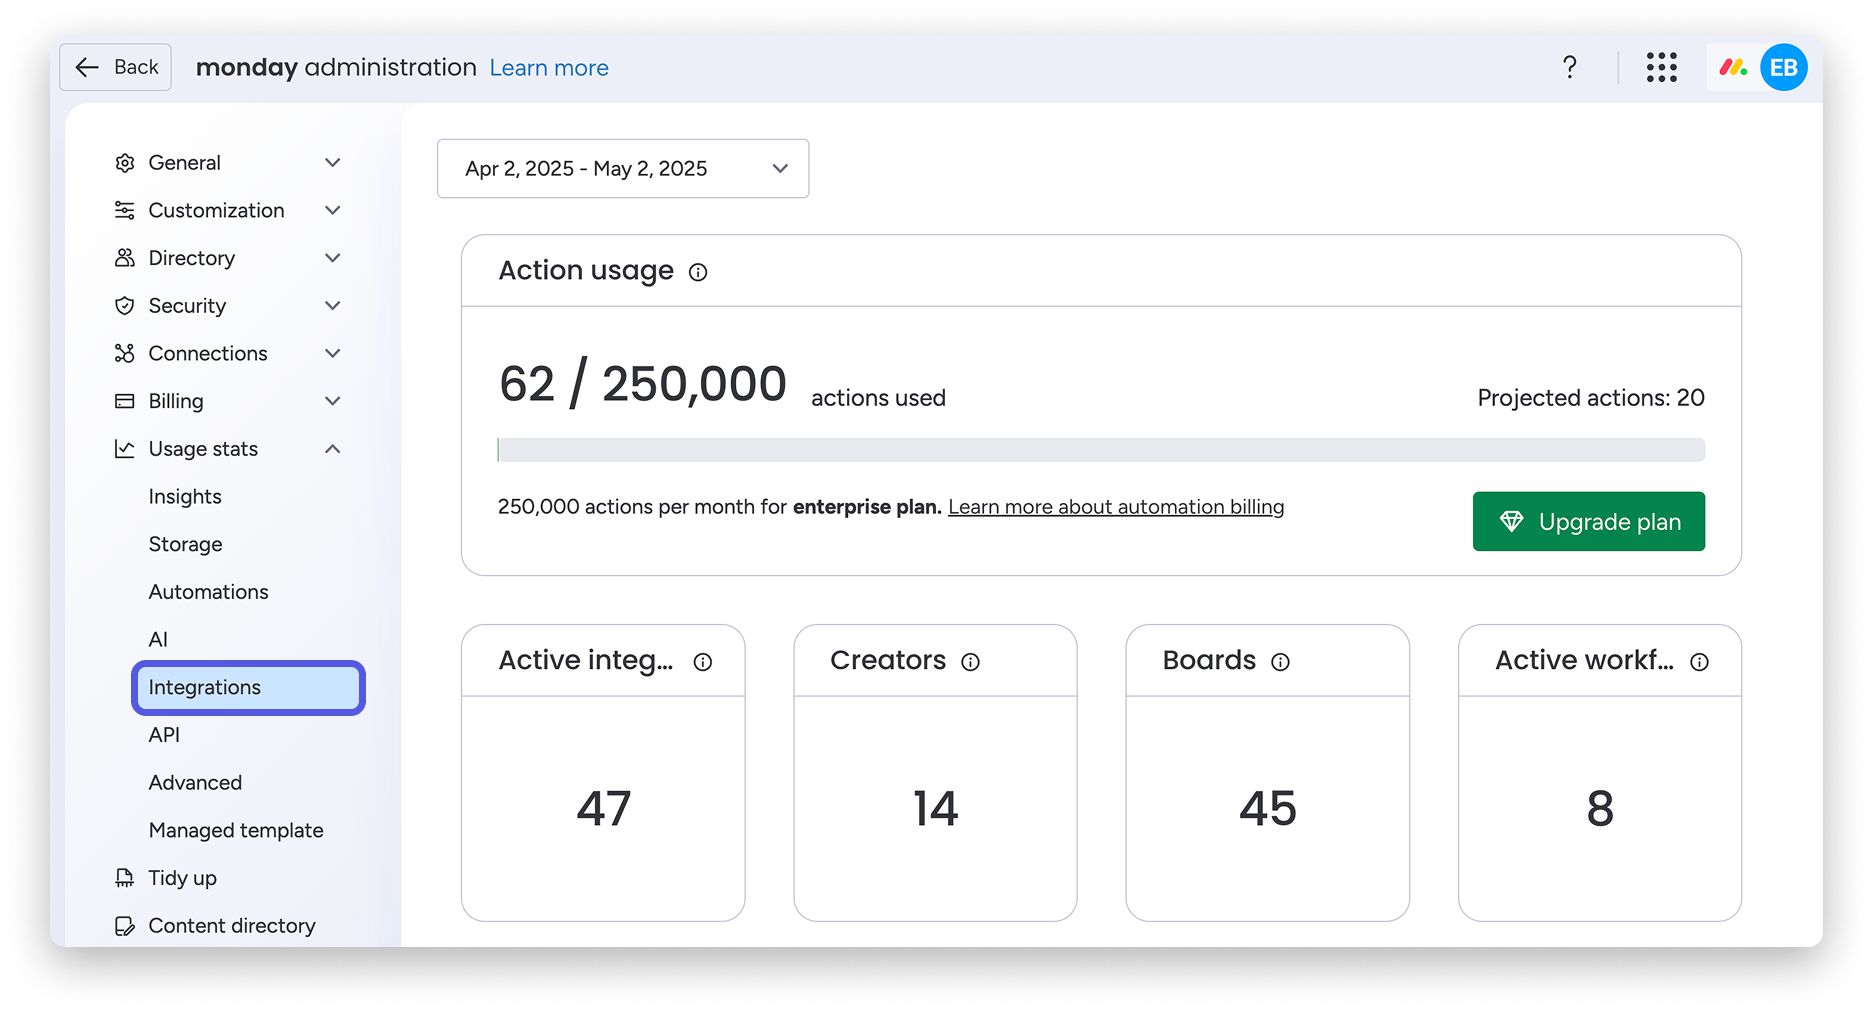Click the Active integrations info icon
This screenshot has height=1012, width=1873.
pos(703,662)
